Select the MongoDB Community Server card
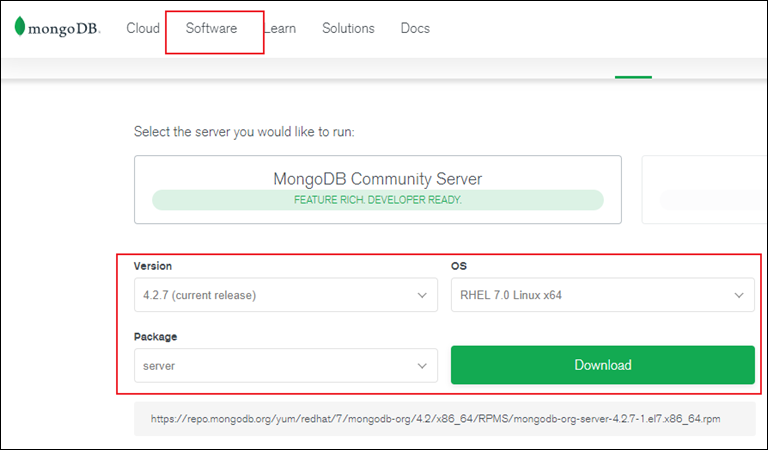768x450 pixels. (x=378, y=189)
